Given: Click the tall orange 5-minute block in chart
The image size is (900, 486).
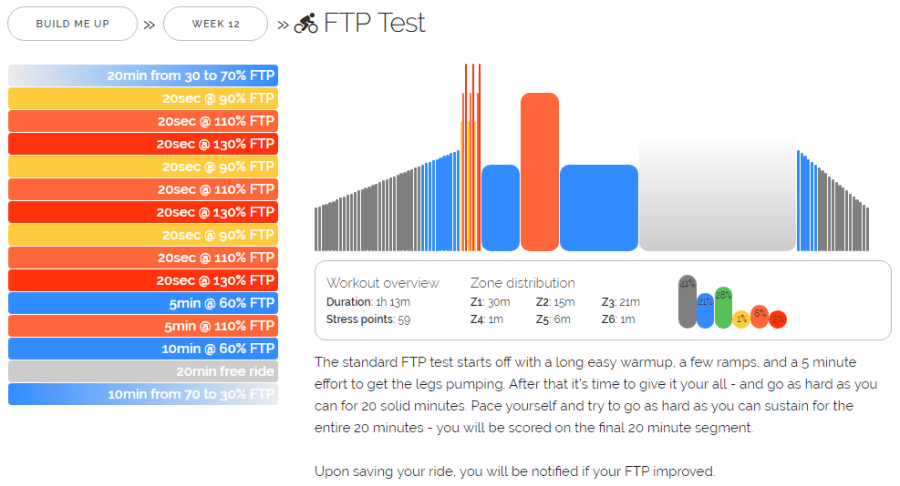Looking at the screenshot, I should (x=539, y=171).
